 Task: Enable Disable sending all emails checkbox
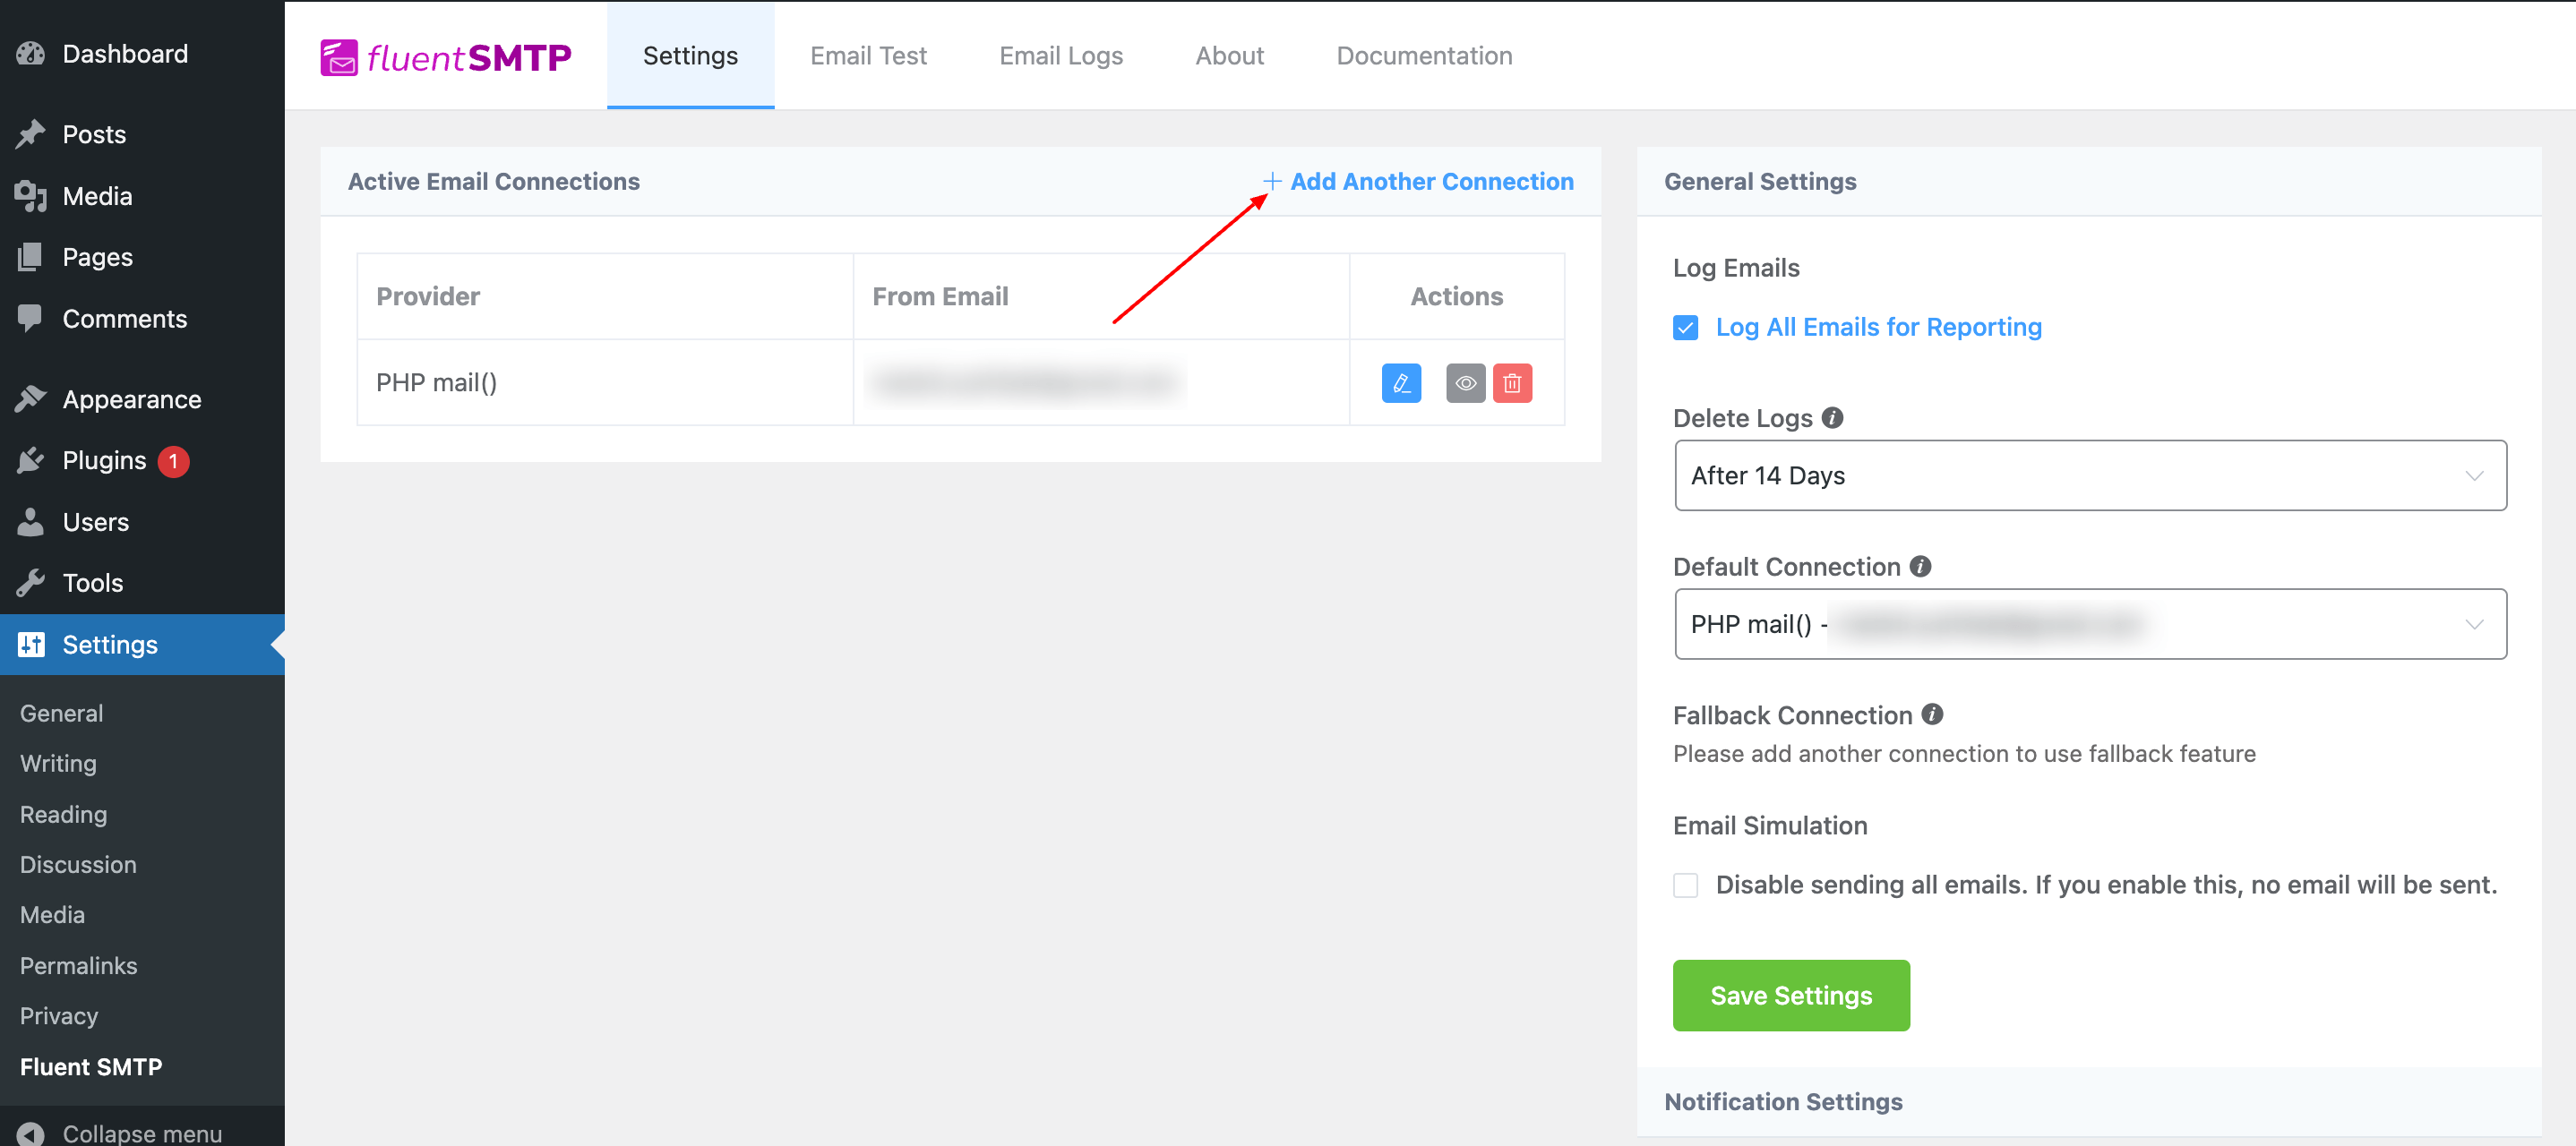pyautogui.click(x=1685, y=885)
